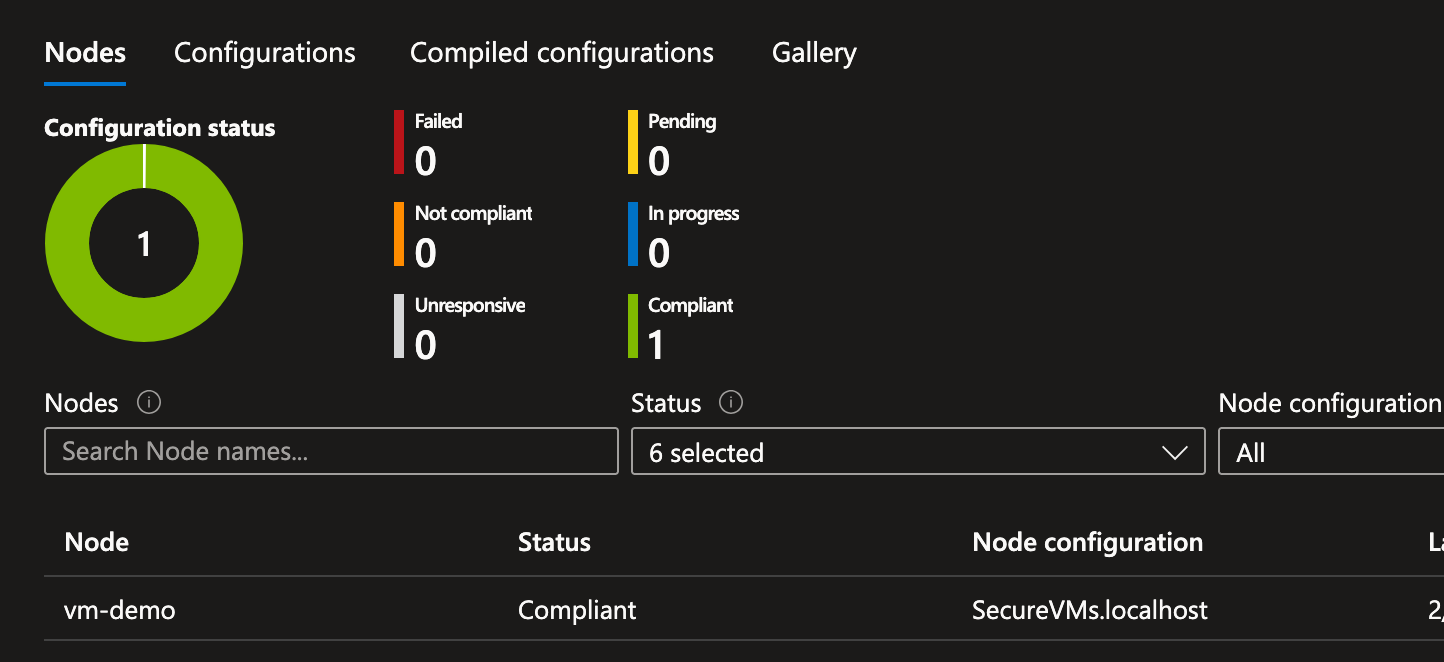Click the Search Node names input field
Viewport: 1444px width, 662px height.
click(330, 451)
